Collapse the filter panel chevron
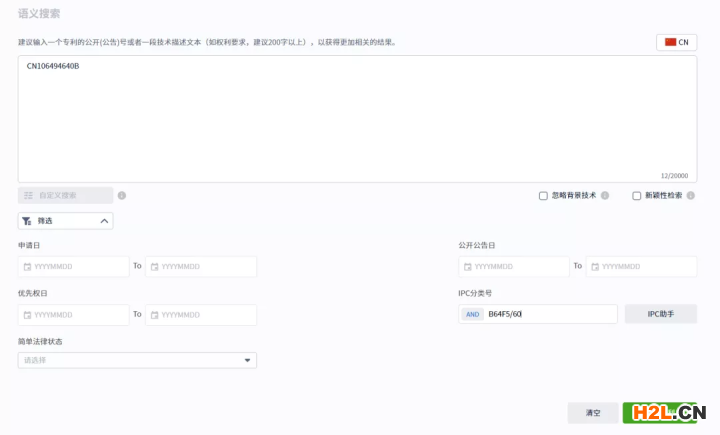This screenshot has height=435, width=720. click(x=104, y=221)
